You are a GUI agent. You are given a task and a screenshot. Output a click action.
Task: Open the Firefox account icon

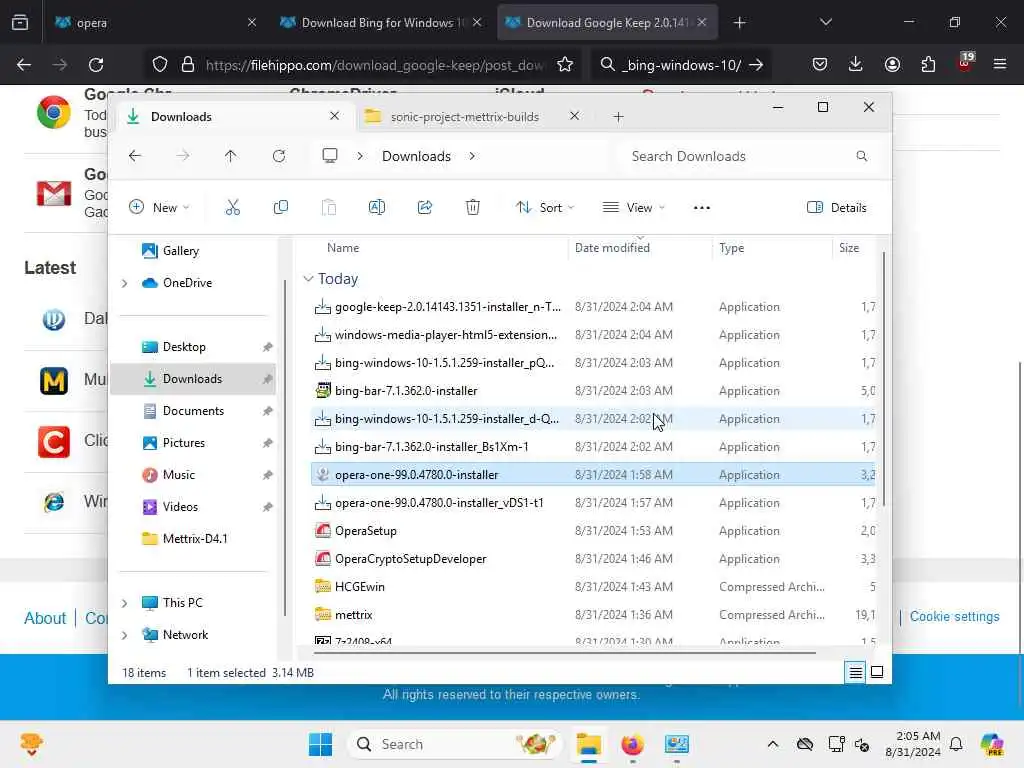click(892, 65)
